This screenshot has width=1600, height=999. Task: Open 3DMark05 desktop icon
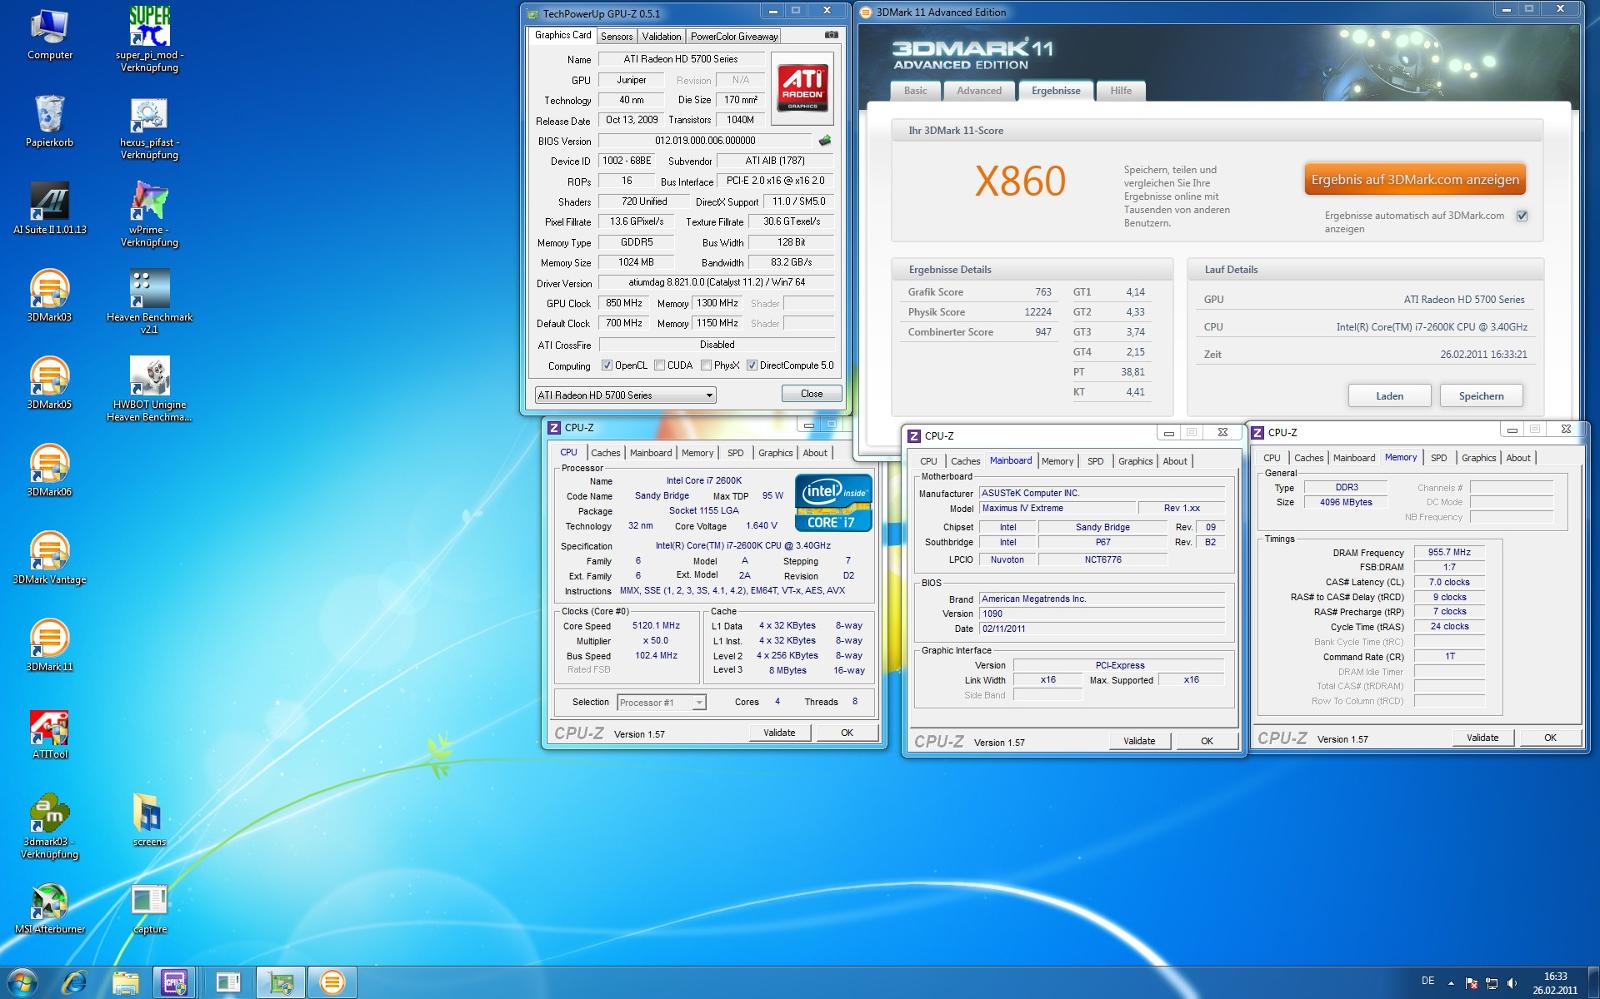49,384
